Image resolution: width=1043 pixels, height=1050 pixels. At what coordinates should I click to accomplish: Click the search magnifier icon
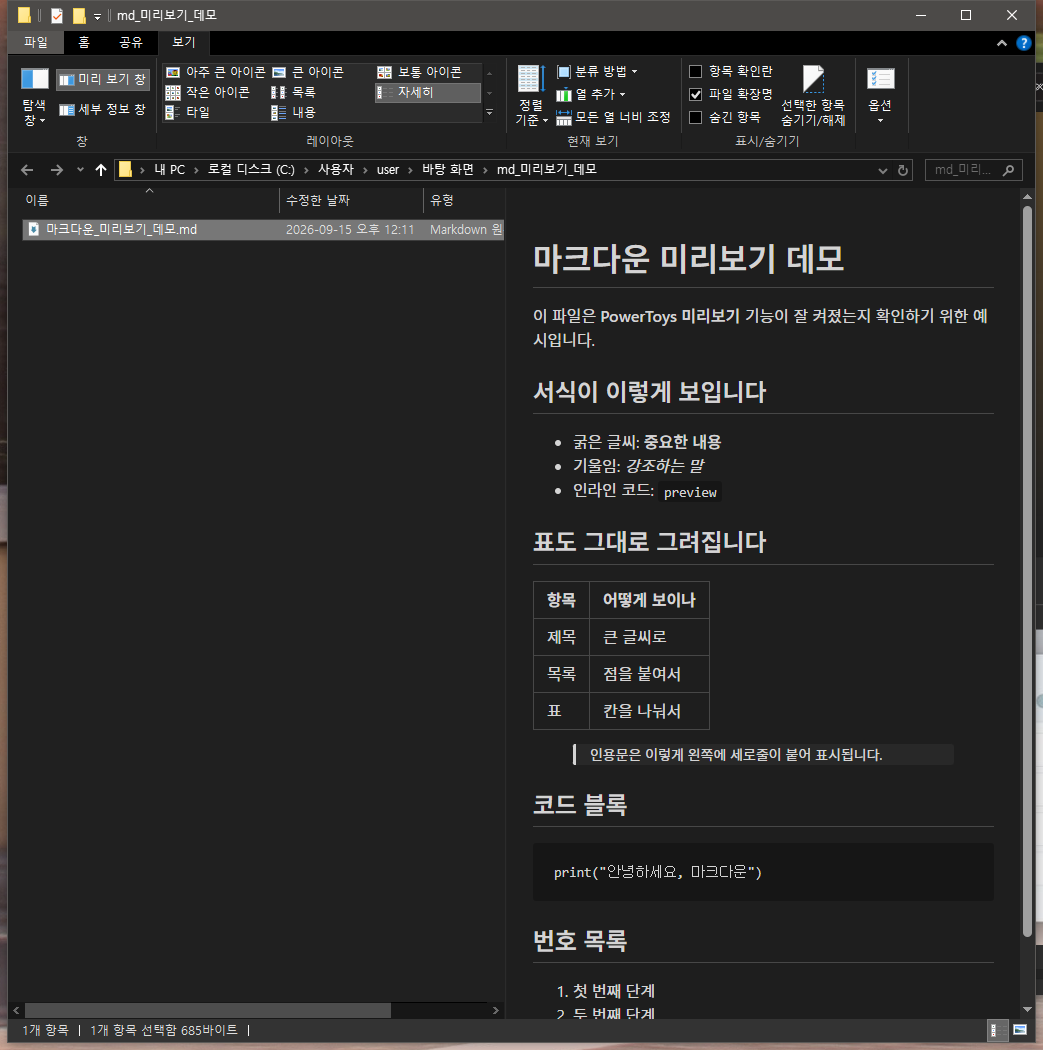click(1008, 170)
